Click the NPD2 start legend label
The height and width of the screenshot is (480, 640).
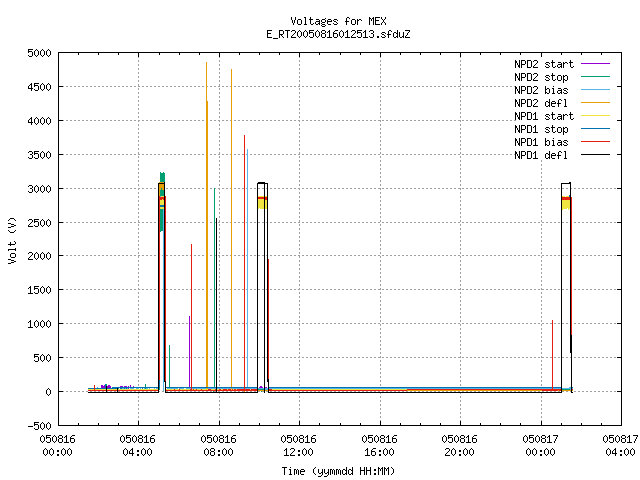point(544,64)
